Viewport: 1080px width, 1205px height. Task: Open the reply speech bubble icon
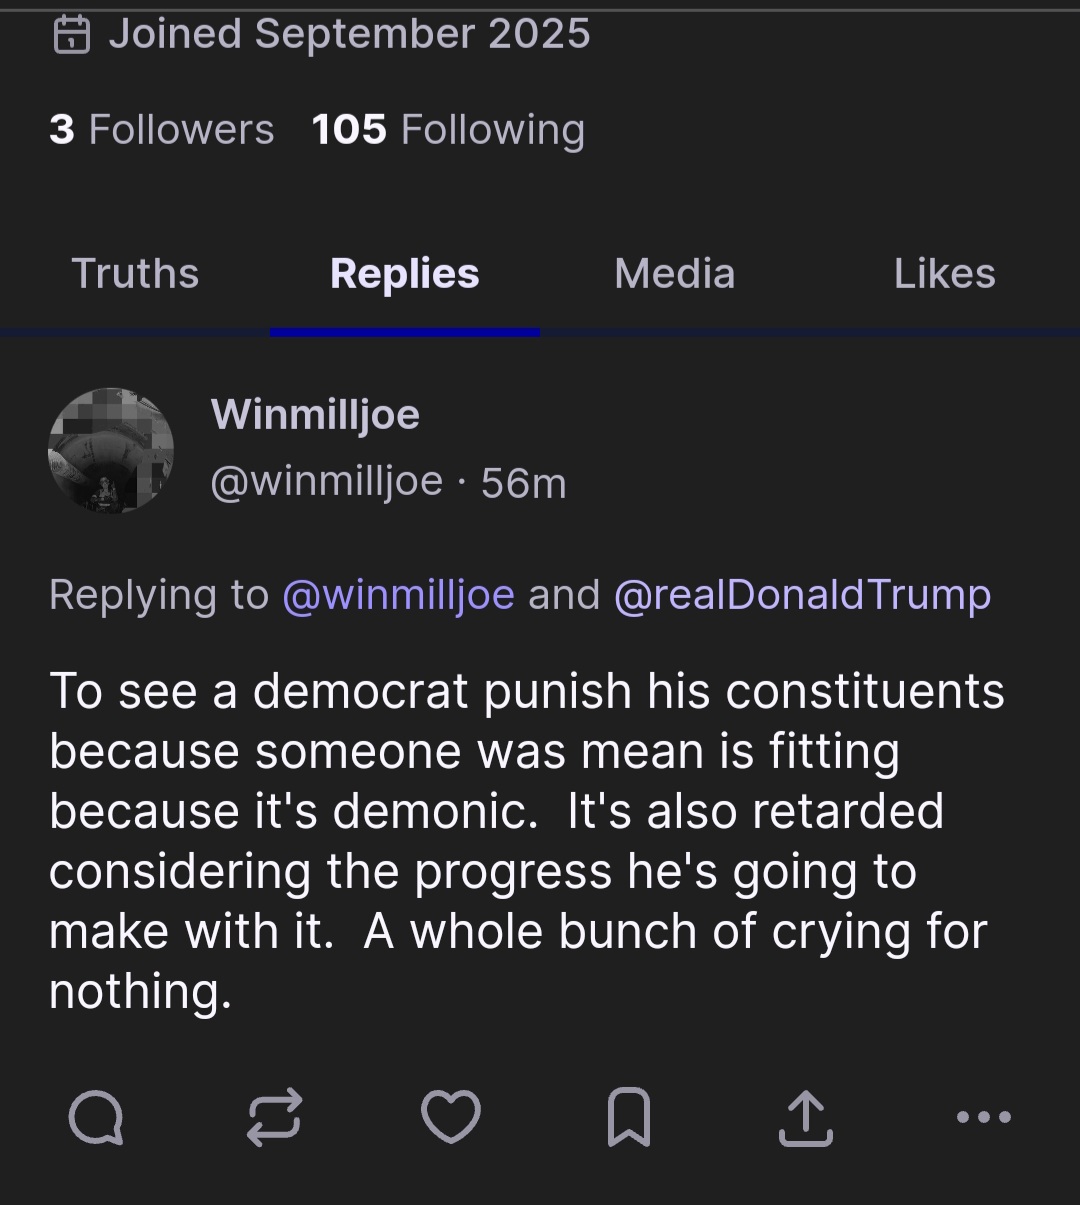96,1117
